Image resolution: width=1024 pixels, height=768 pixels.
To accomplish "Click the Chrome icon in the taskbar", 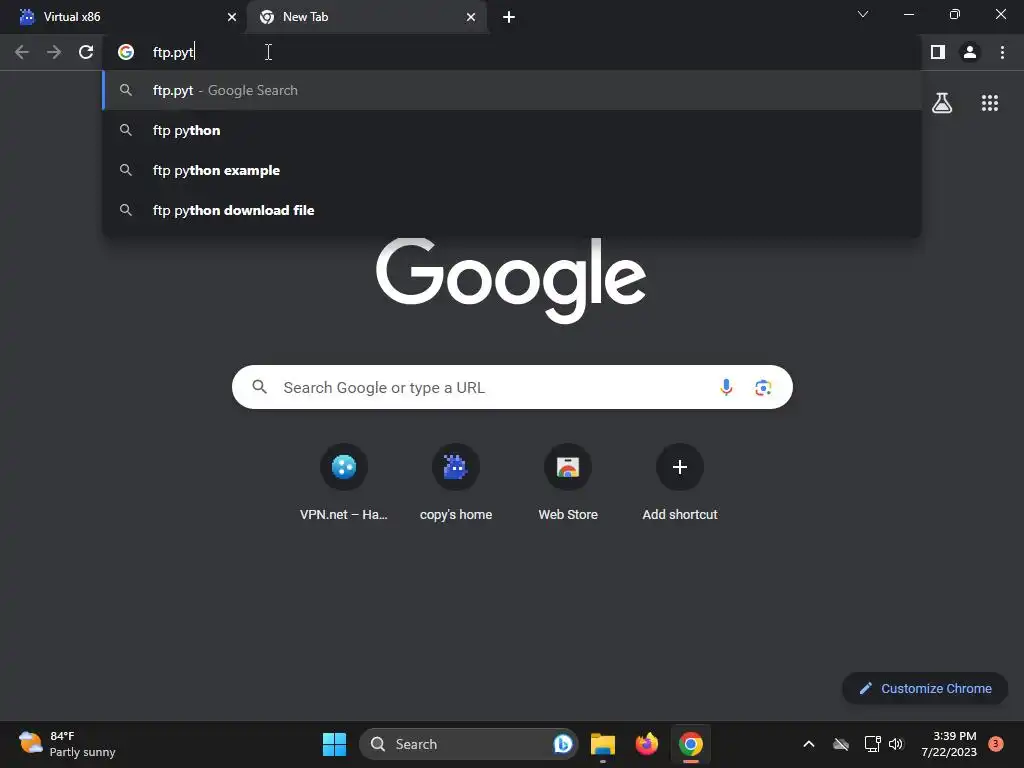I will tap(690, 744).
